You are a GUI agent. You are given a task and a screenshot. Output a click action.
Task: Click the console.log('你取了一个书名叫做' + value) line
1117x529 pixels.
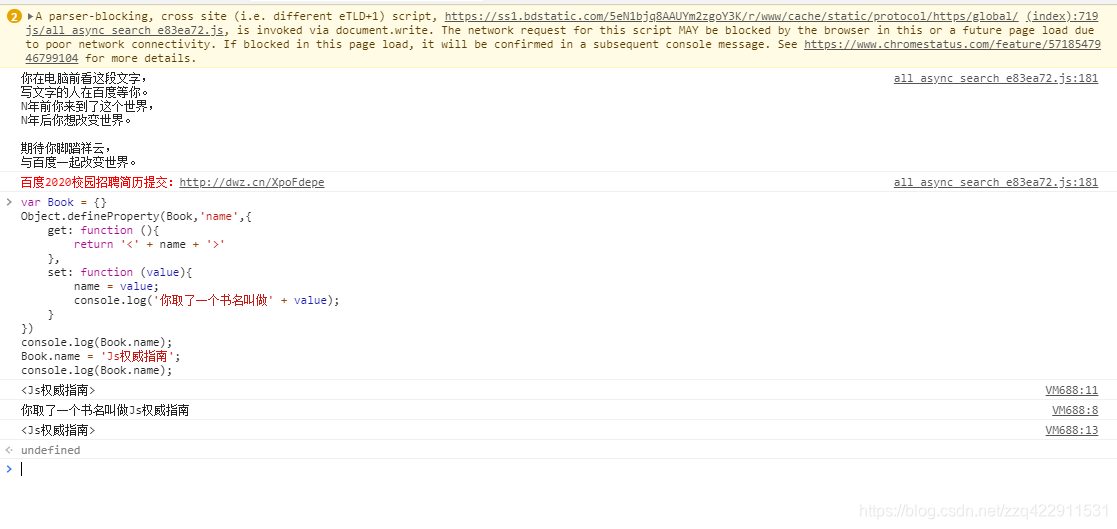pos(207,300)
